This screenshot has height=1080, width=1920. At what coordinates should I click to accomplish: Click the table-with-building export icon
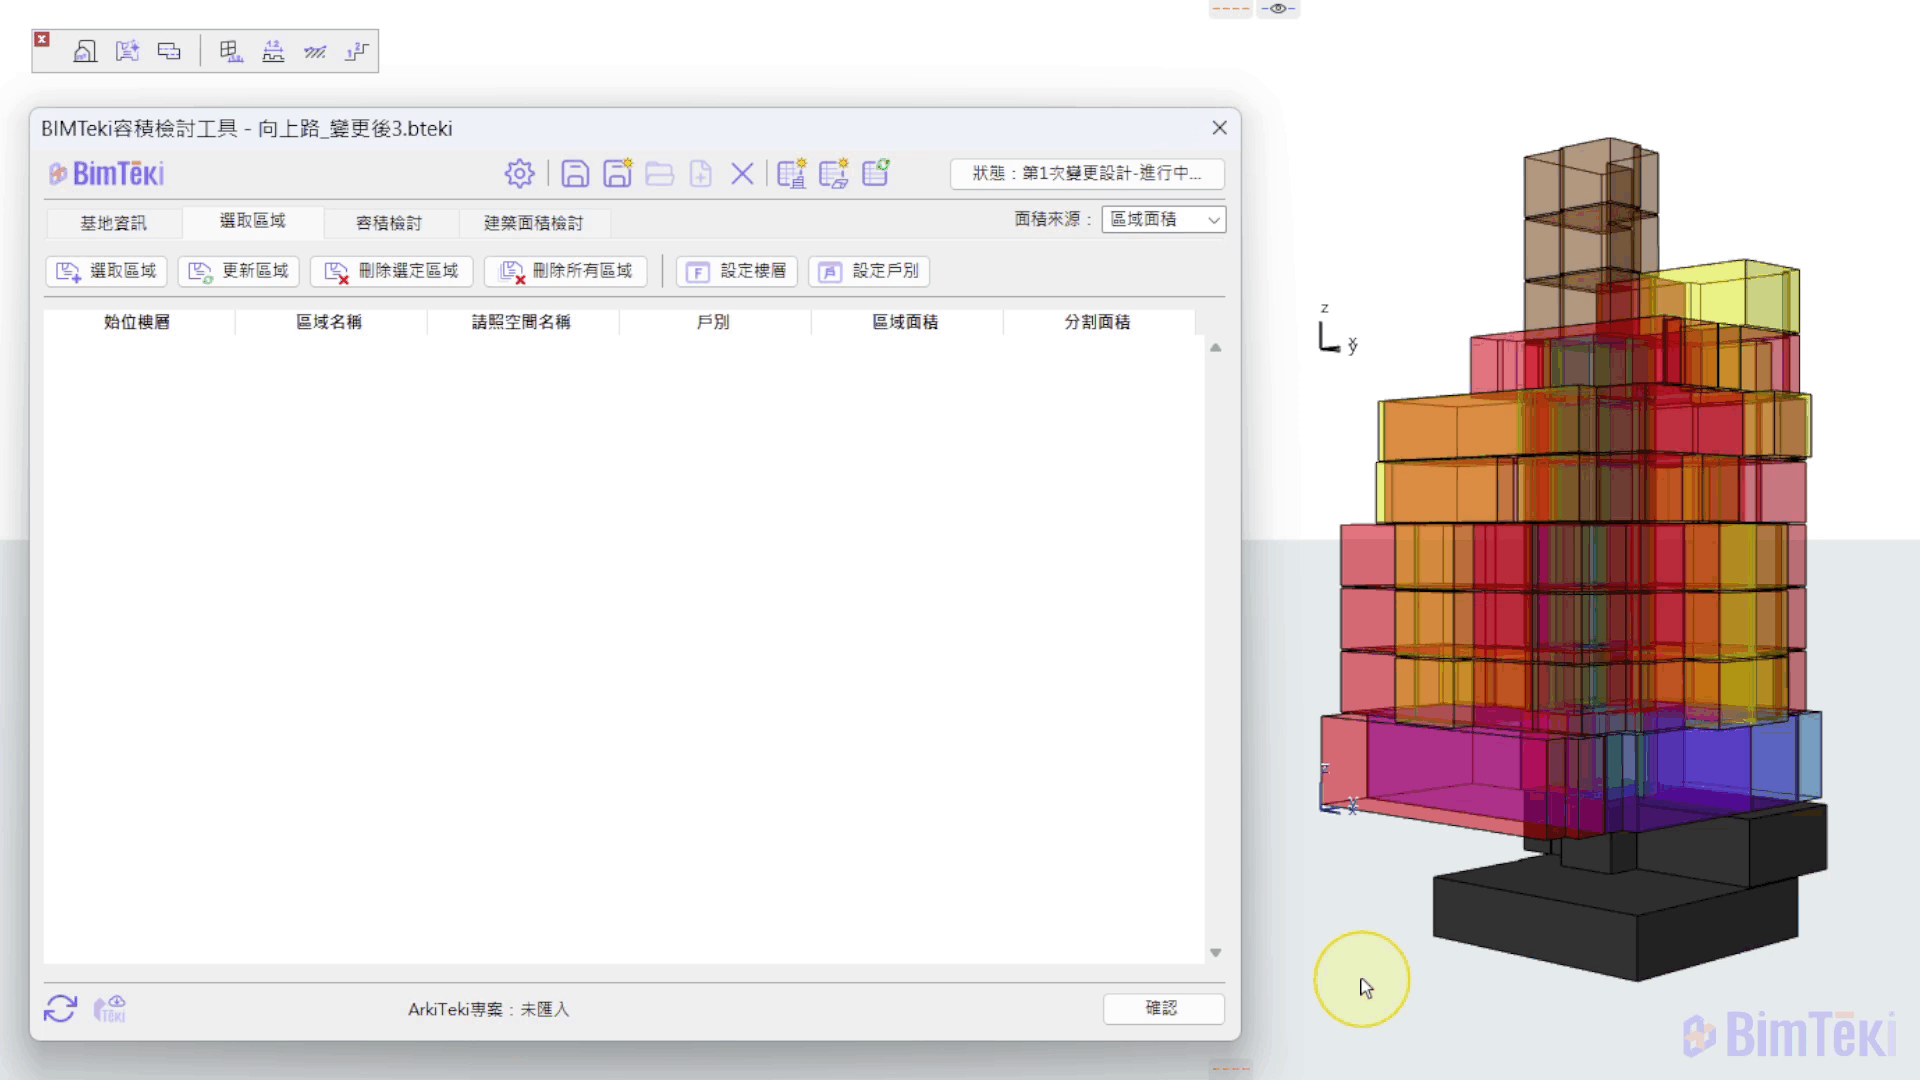tap(791, 174)
